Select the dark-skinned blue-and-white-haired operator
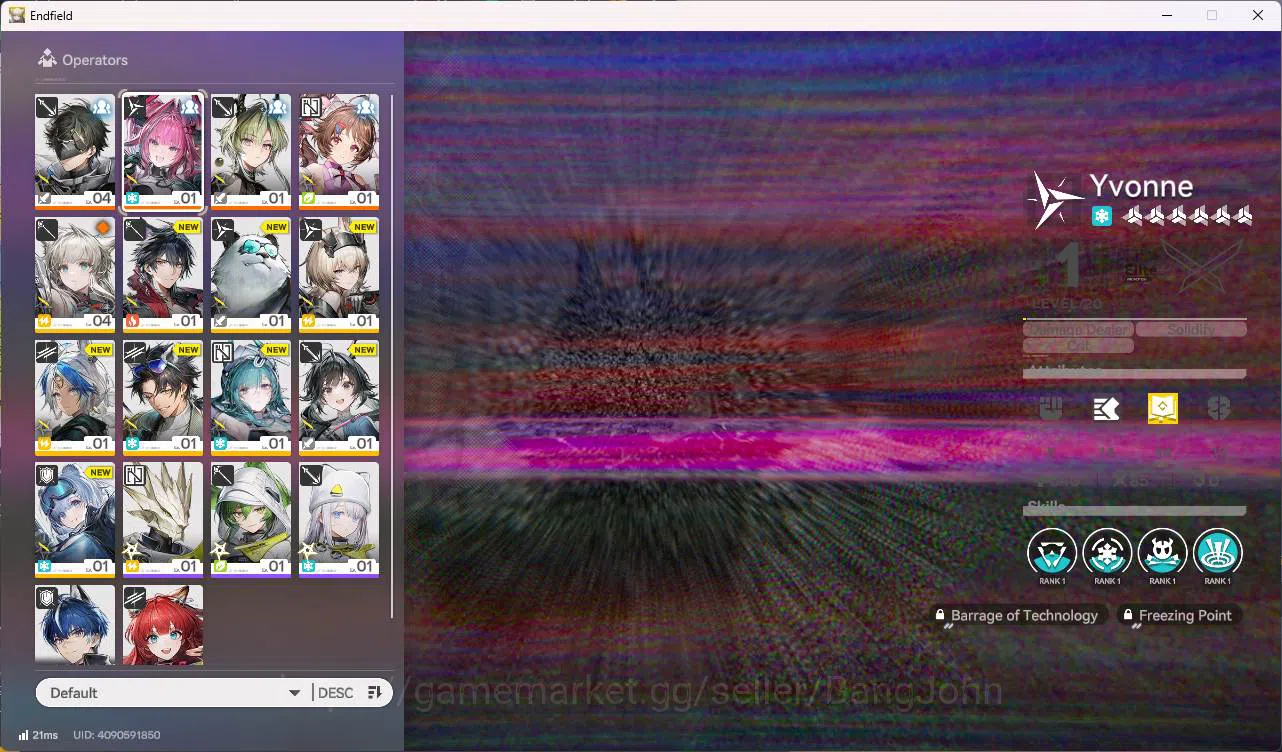The height and width of the screenshot is (752, 1282). [x=75, y=398]
